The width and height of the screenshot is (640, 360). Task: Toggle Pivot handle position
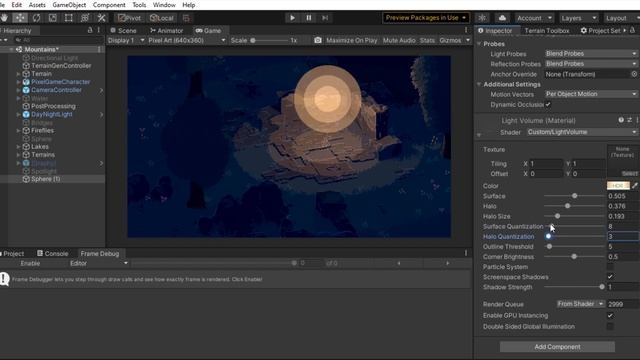pyautogui.click(x=129, y=18)
